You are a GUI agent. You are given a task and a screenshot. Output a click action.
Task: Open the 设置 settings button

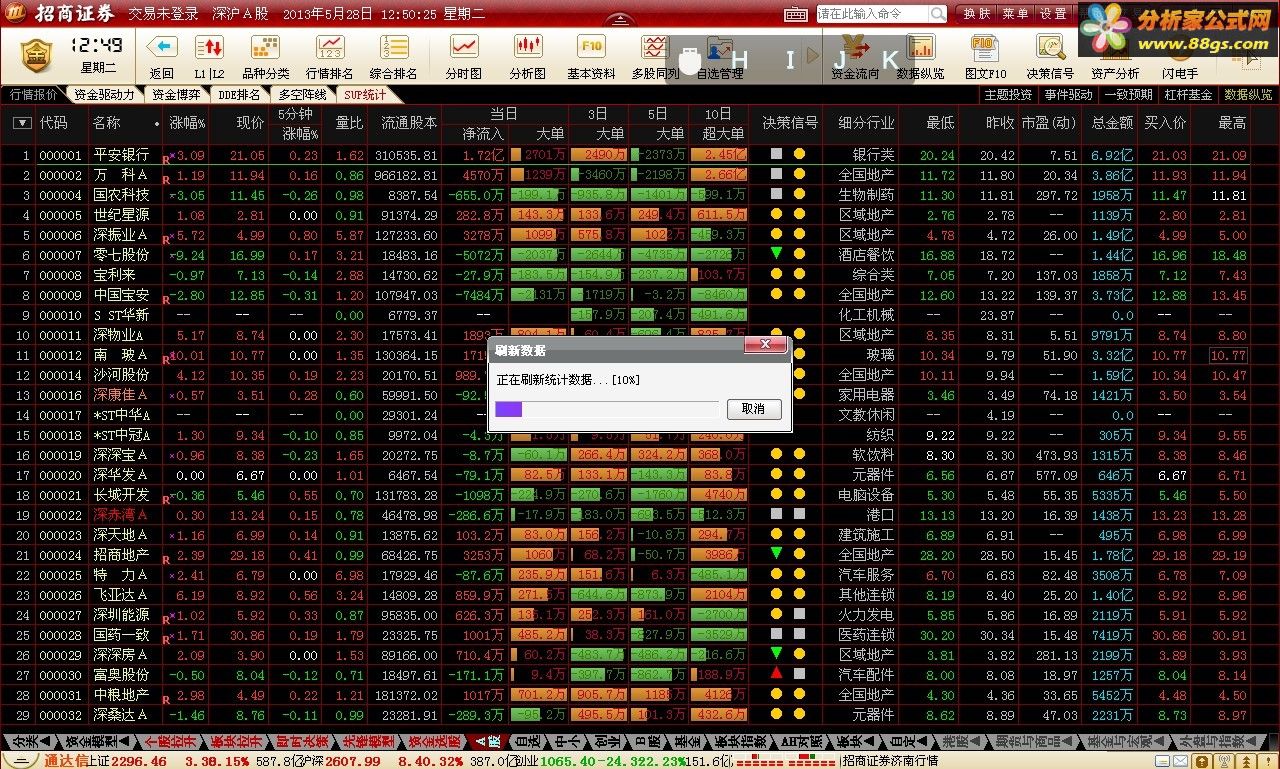pyautogui.click(x=1053, y=14)
